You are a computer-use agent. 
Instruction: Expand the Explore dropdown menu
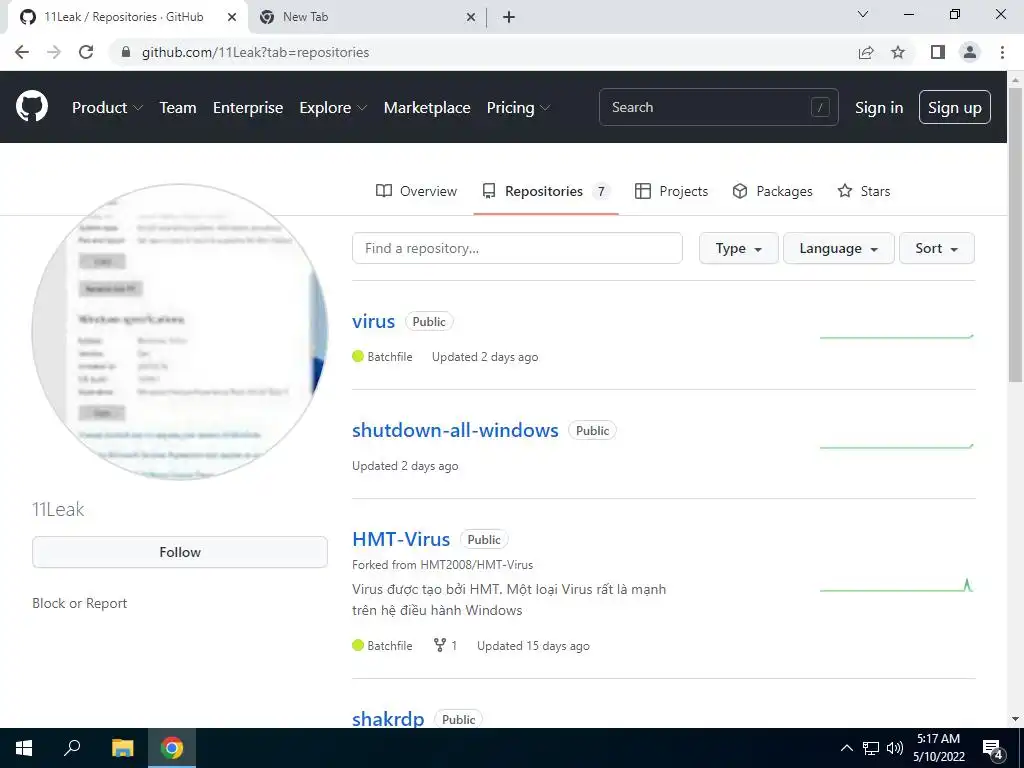pyautogui.click(x=333, y=108)
